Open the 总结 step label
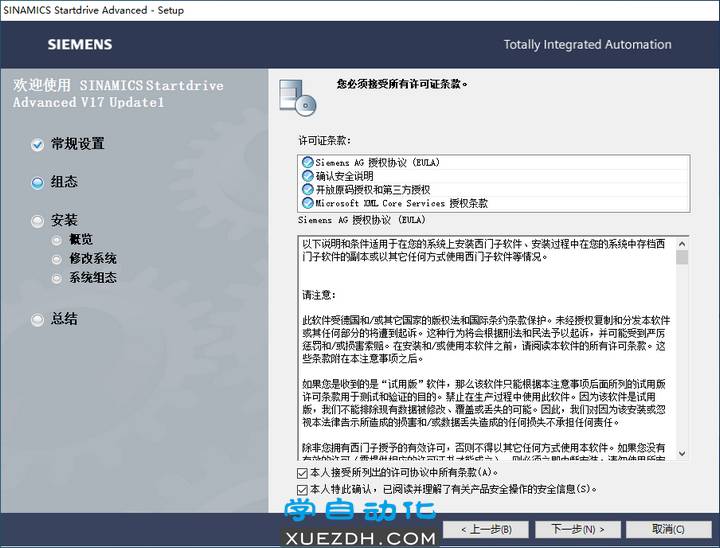 pyautogui.click(x=64, y=319)
